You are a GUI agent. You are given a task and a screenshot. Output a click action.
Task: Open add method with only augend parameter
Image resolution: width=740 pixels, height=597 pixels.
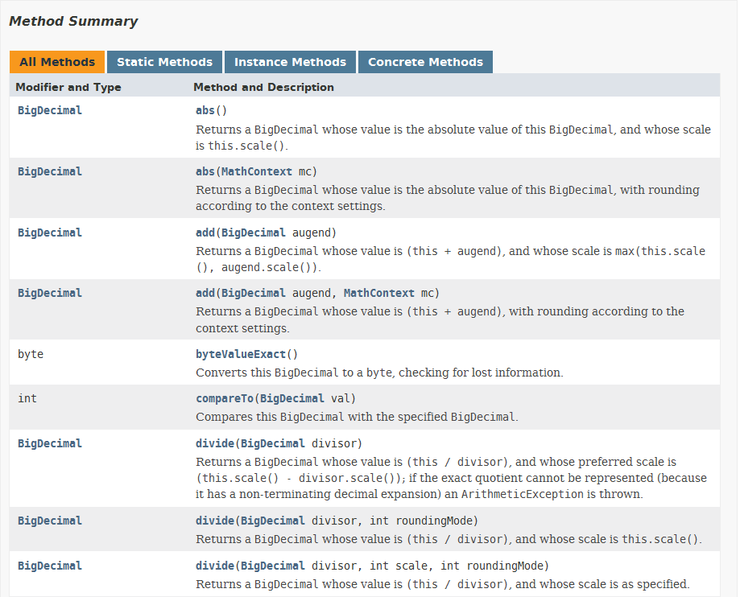coord(206,233)
